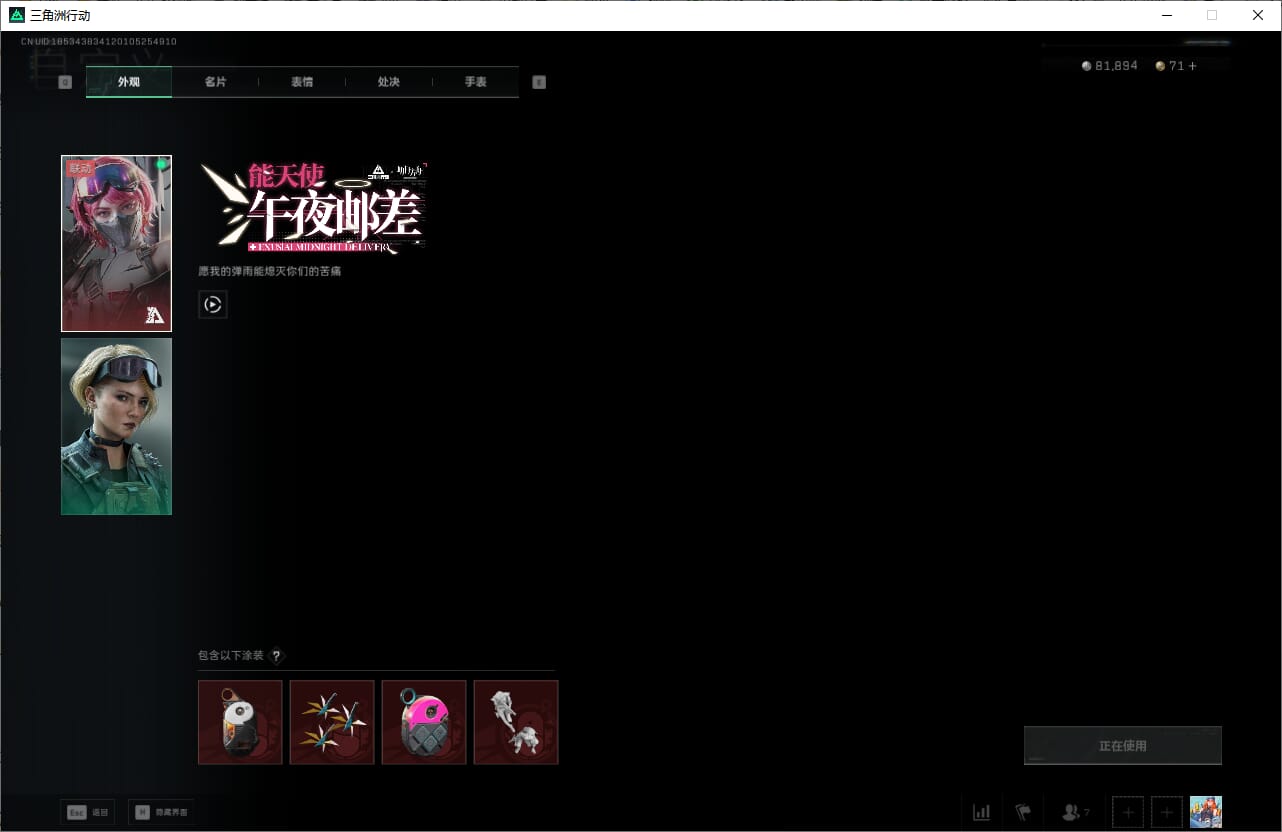Click the H 隐藏界面 button

(x=161, y=813)
